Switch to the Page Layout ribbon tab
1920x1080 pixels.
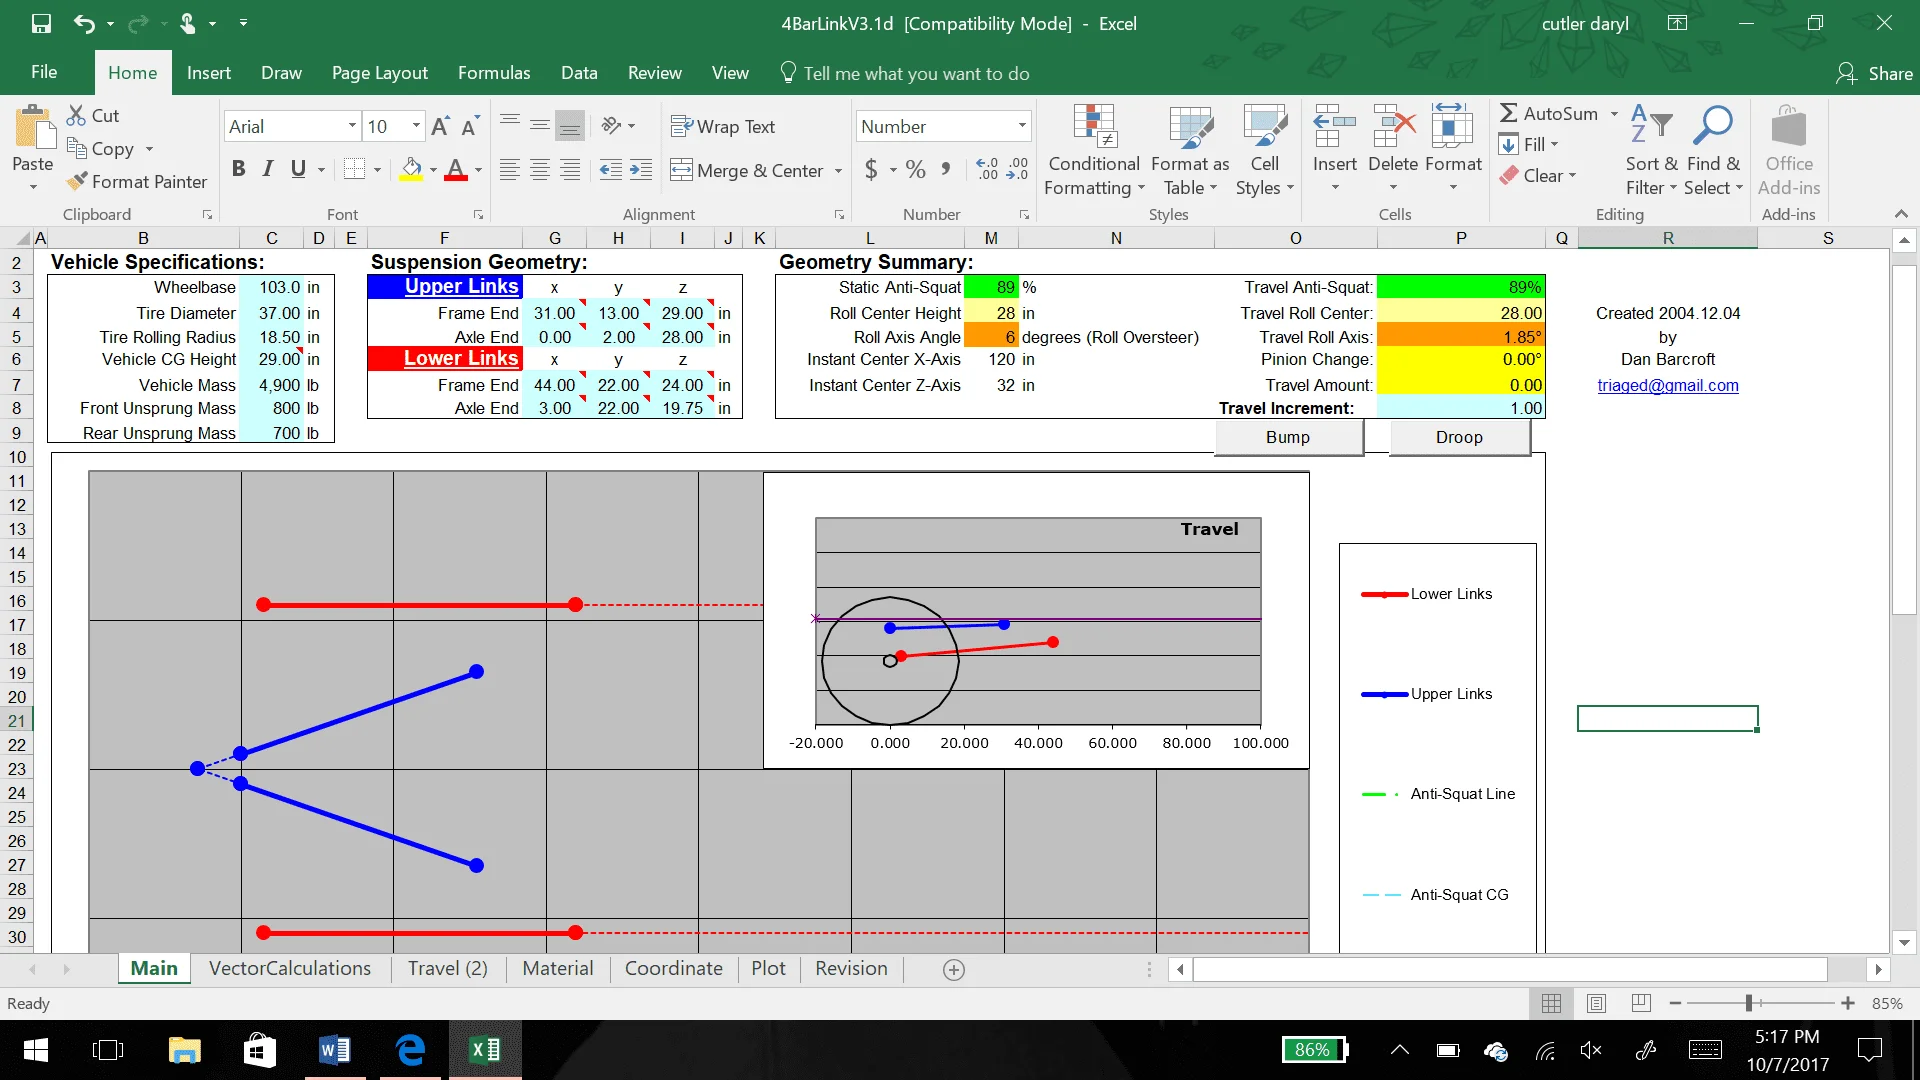pyautogui.click(x=379, y=73)
